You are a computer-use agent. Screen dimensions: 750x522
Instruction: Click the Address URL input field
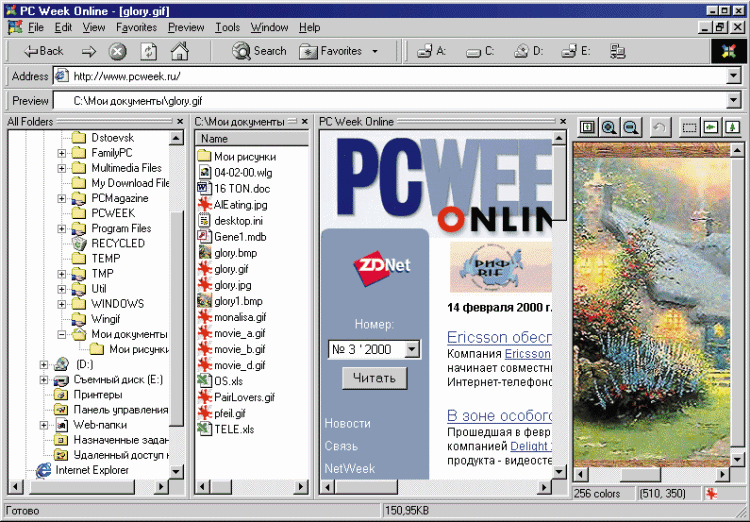pos(390,76)
